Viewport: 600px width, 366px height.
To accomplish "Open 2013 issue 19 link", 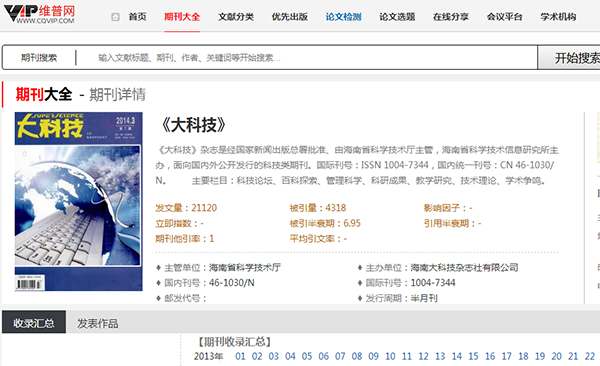I will pyautogui.click(x=540, y=356).
